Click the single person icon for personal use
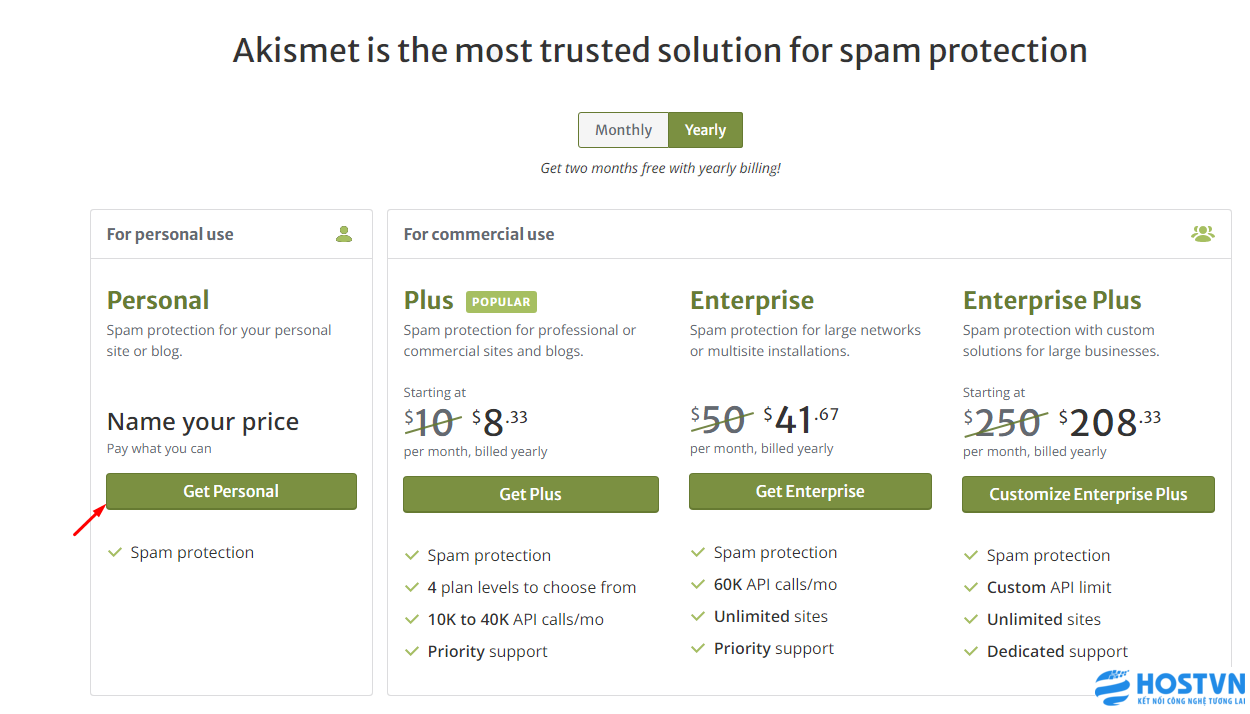The image size is (1250, 714). coord(344,234)
